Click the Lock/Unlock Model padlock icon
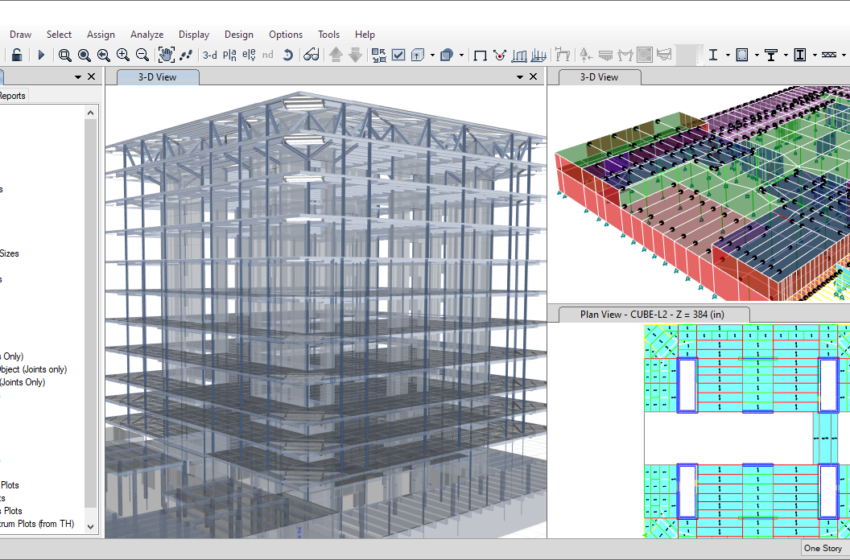Screen dimensions: 850x560 (18, 55)
